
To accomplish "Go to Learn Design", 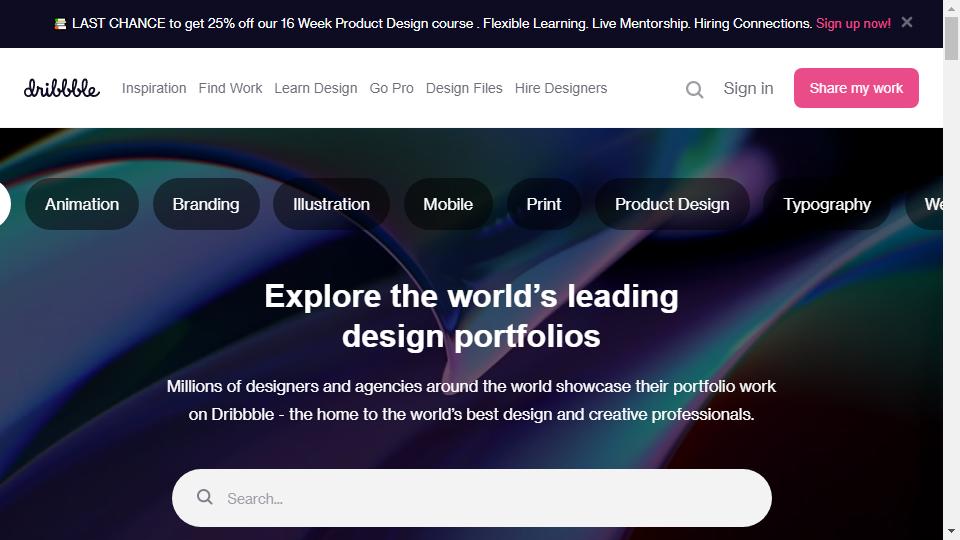I will [x=315, y=88].
